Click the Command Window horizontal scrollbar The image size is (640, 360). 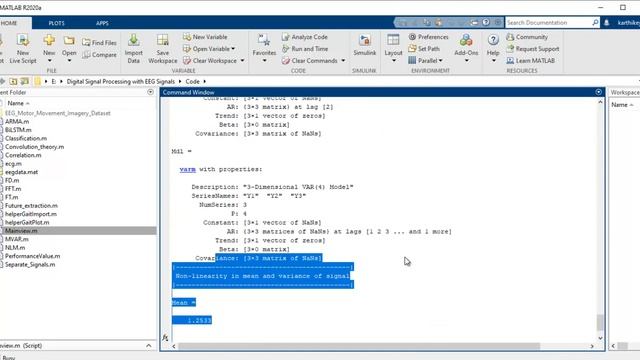tap(359, 346)
